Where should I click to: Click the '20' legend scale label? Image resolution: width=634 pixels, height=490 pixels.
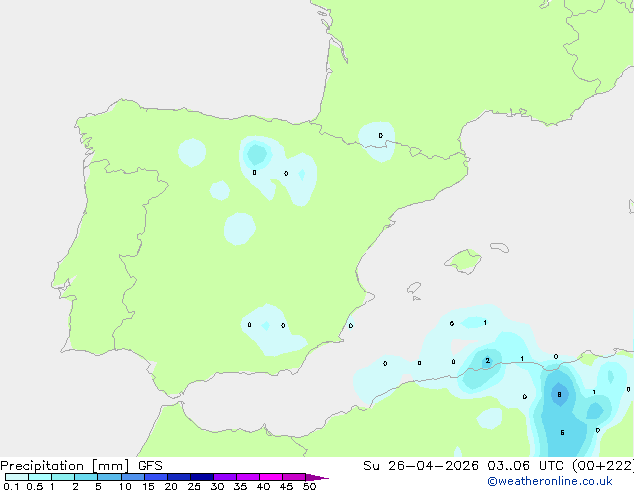tap(171, 486)
